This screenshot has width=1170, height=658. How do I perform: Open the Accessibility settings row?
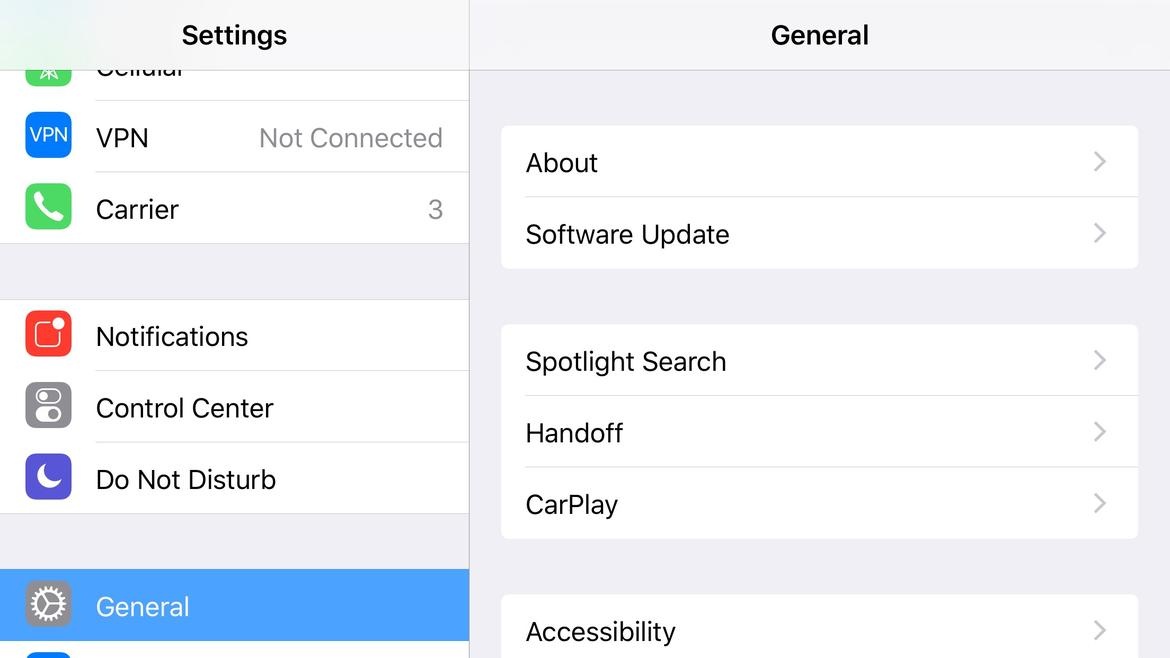601,631
